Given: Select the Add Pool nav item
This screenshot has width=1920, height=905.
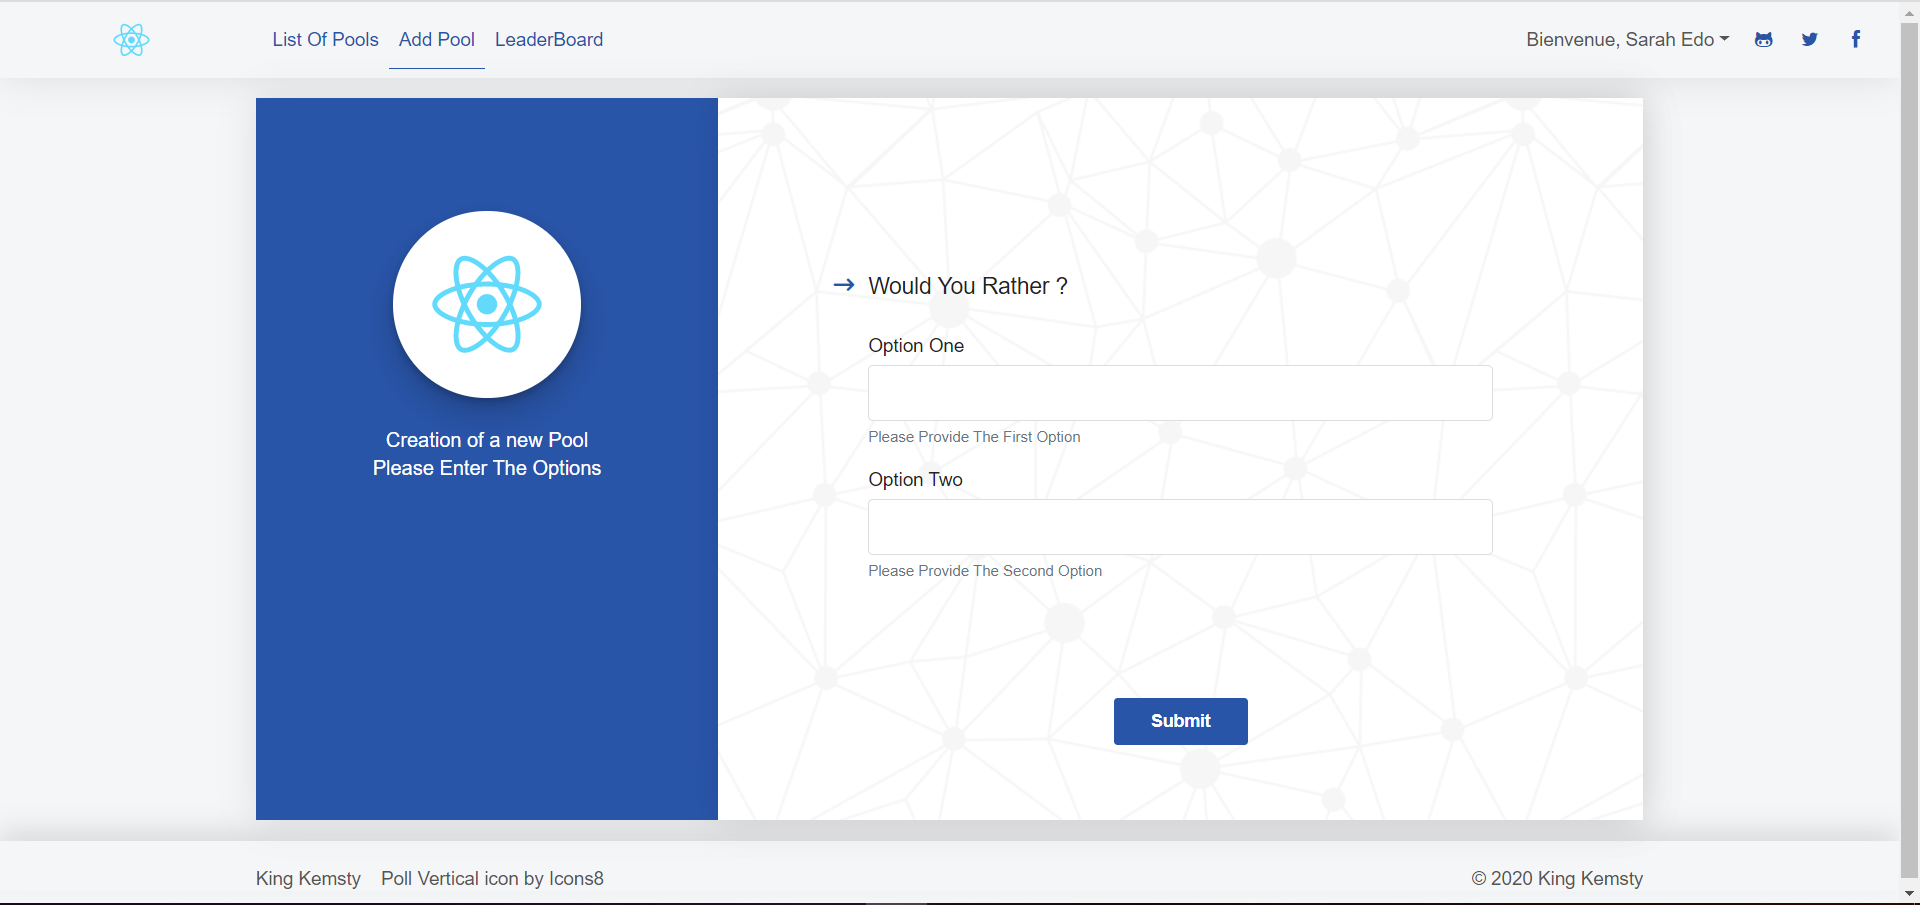Looking at the screenshot, I should point(437,39).
